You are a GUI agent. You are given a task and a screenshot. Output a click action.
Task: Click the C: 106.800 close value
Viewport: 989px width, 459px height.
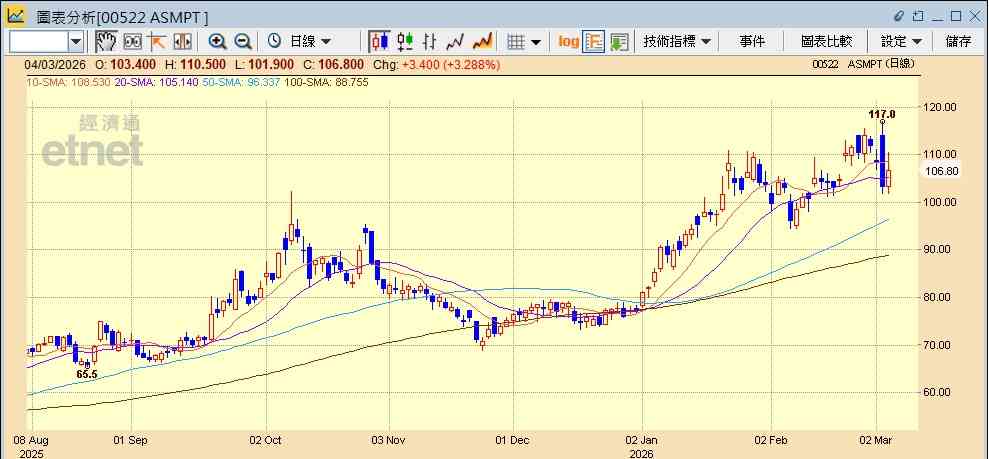point(333,64)
